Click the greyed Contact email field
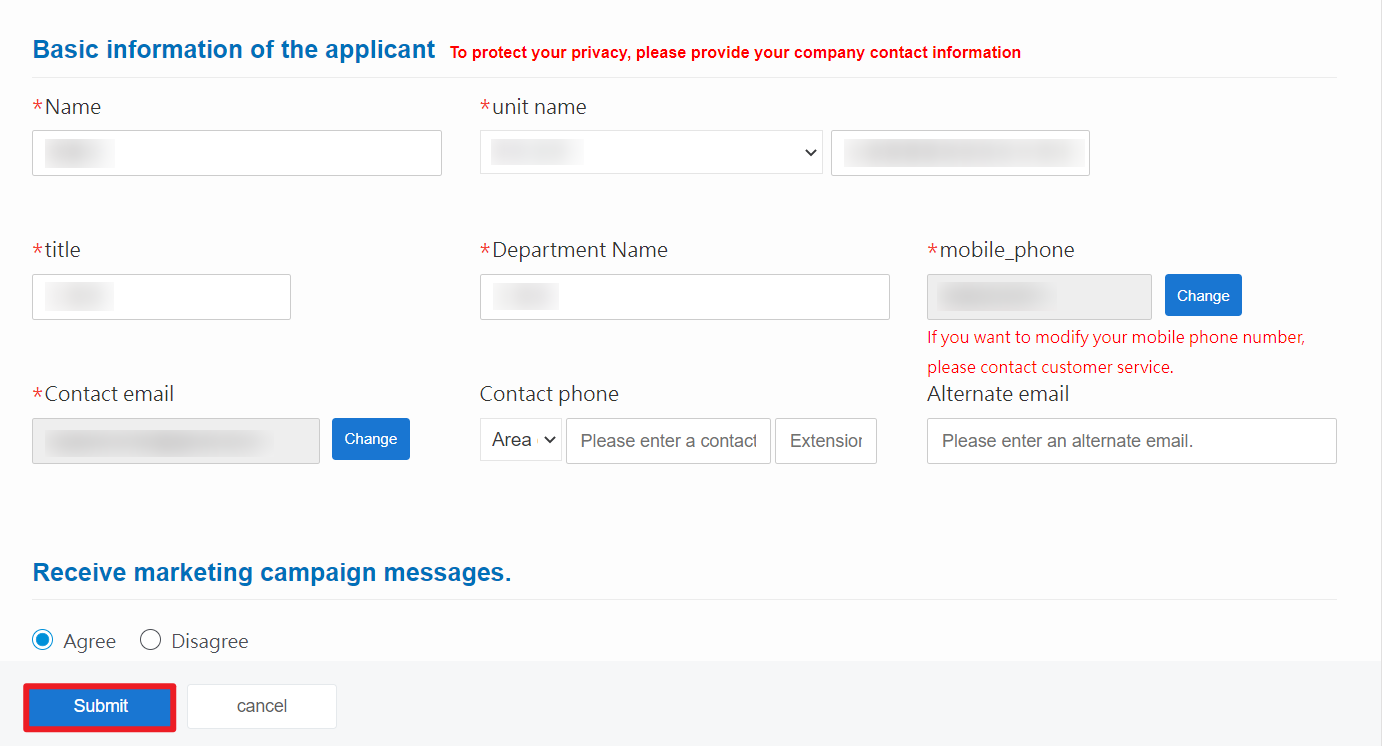This screenshot has width=1382, height=746. pyautogui.click(x=176, y=441)
